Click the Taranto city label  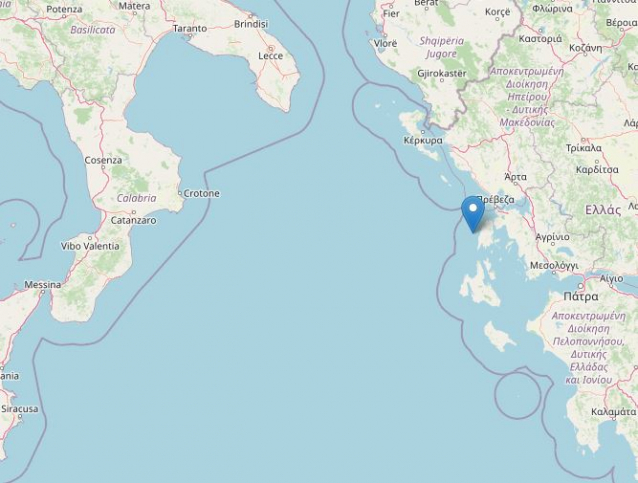click(190, 28)
